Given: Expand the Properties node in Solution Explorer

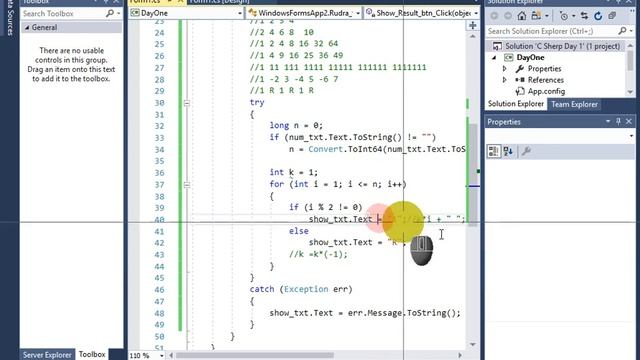Looking at the screenshot, I should pyautogui.click(x=504, y=69).
